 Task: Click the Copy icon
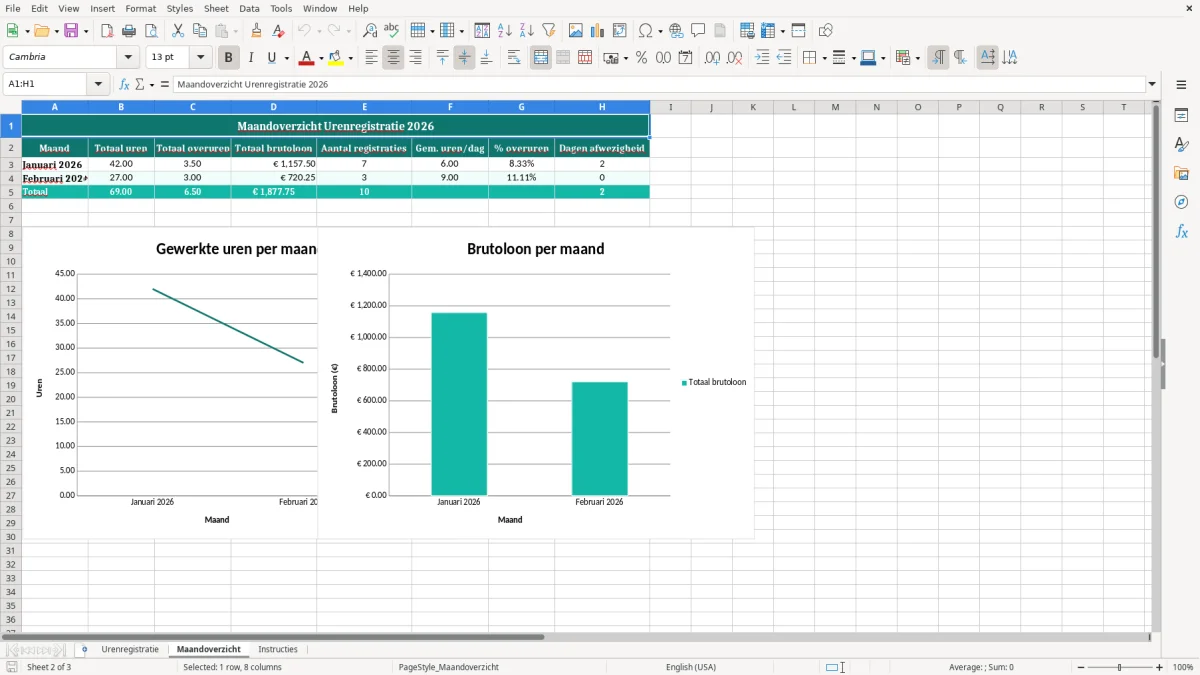(200, 31)
